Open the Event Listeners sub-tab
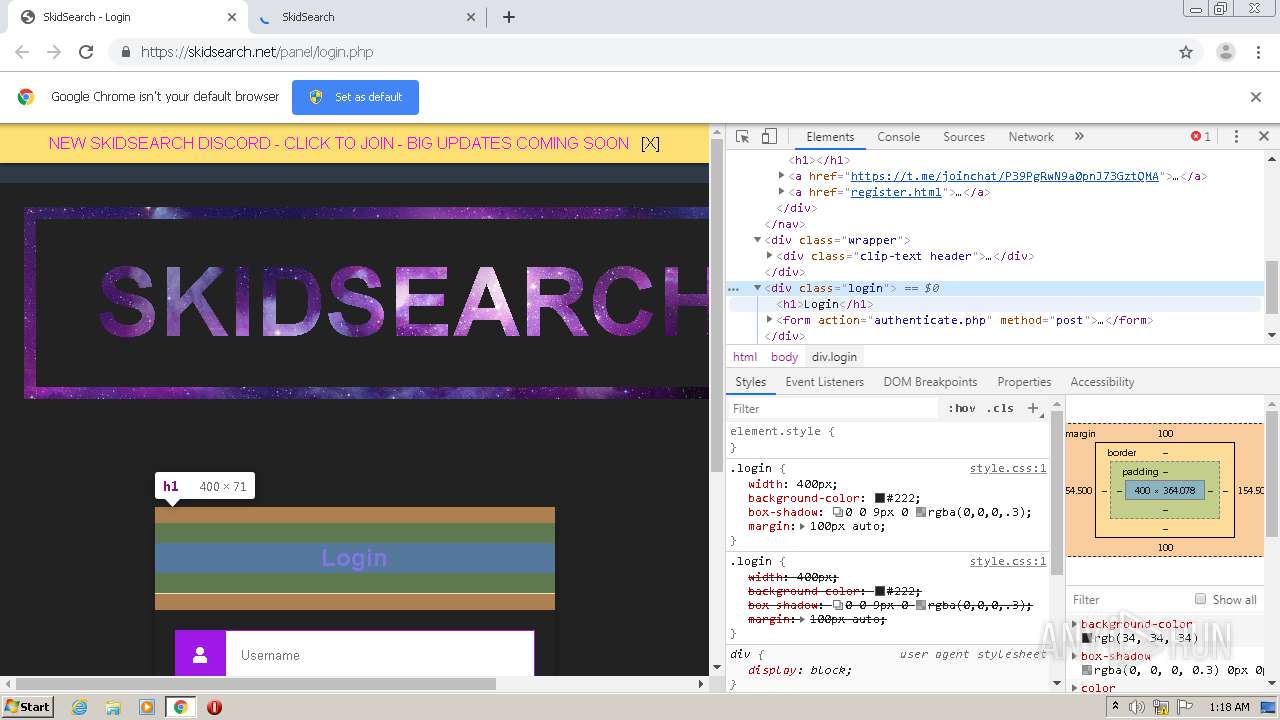The image size is (1280, 720). [824, 382]
